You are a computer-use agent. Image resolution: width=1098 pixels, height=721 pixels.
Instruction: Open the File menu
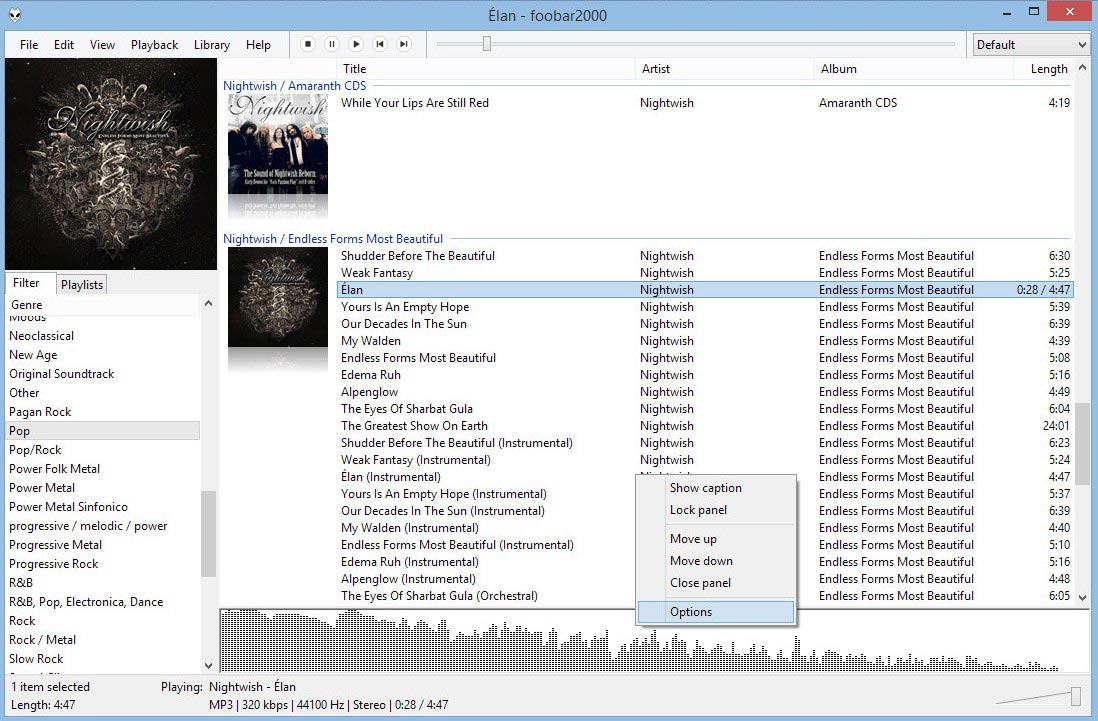tap(29, 45)
